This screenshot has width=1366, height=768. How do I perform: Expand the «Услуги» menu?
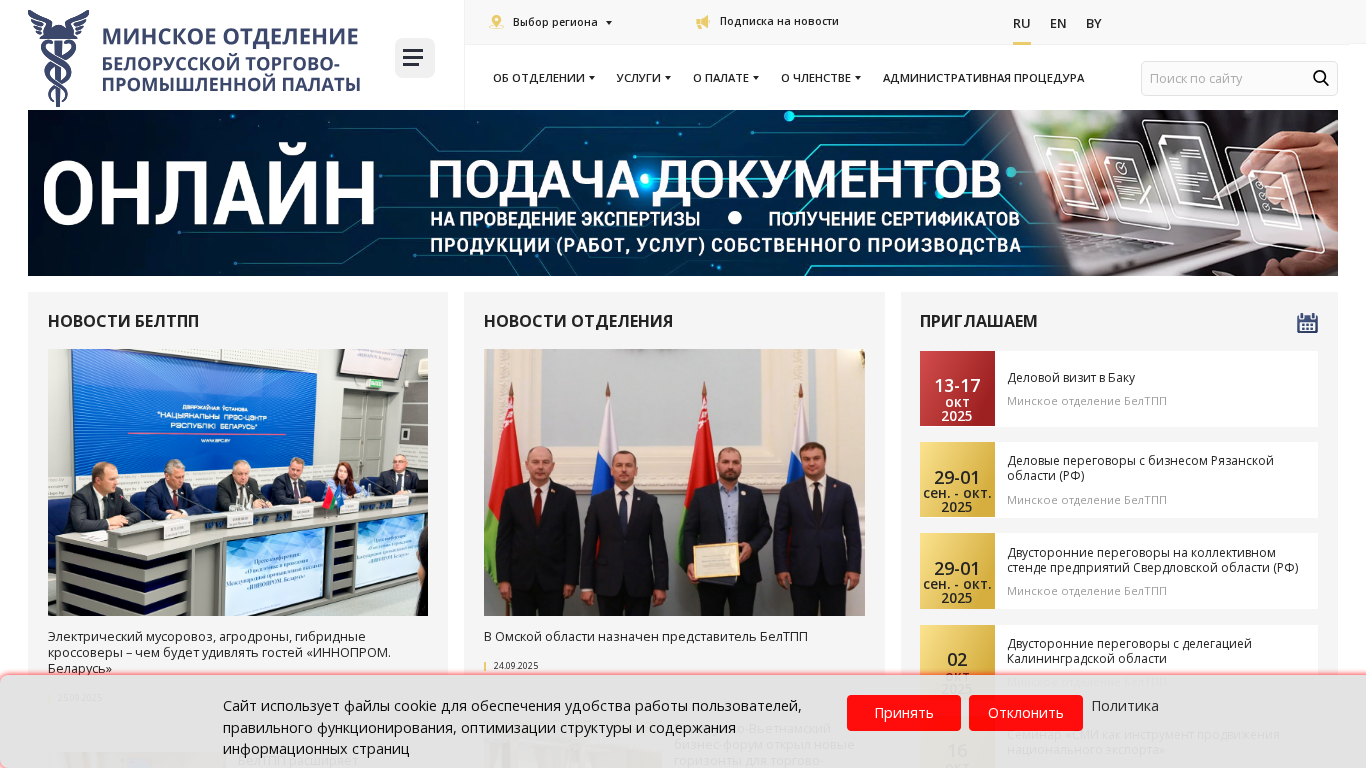[x=644, y=78]
